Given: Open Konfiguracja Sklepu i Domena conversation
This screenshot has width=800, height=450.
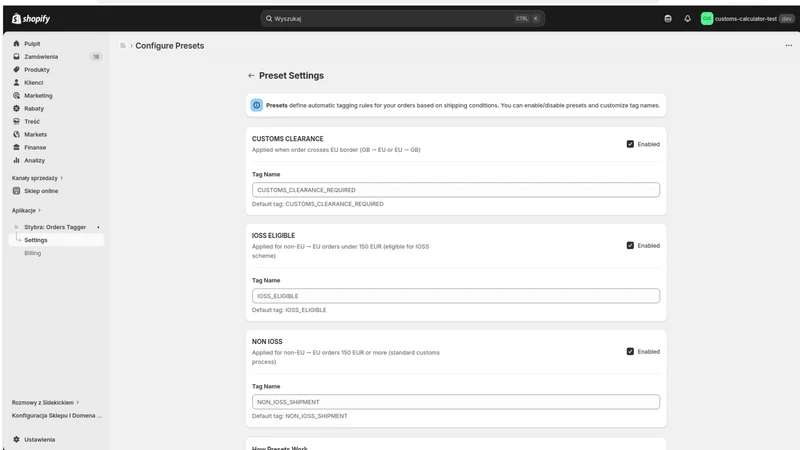Looking at the screenshot, I should coord(57,415).
